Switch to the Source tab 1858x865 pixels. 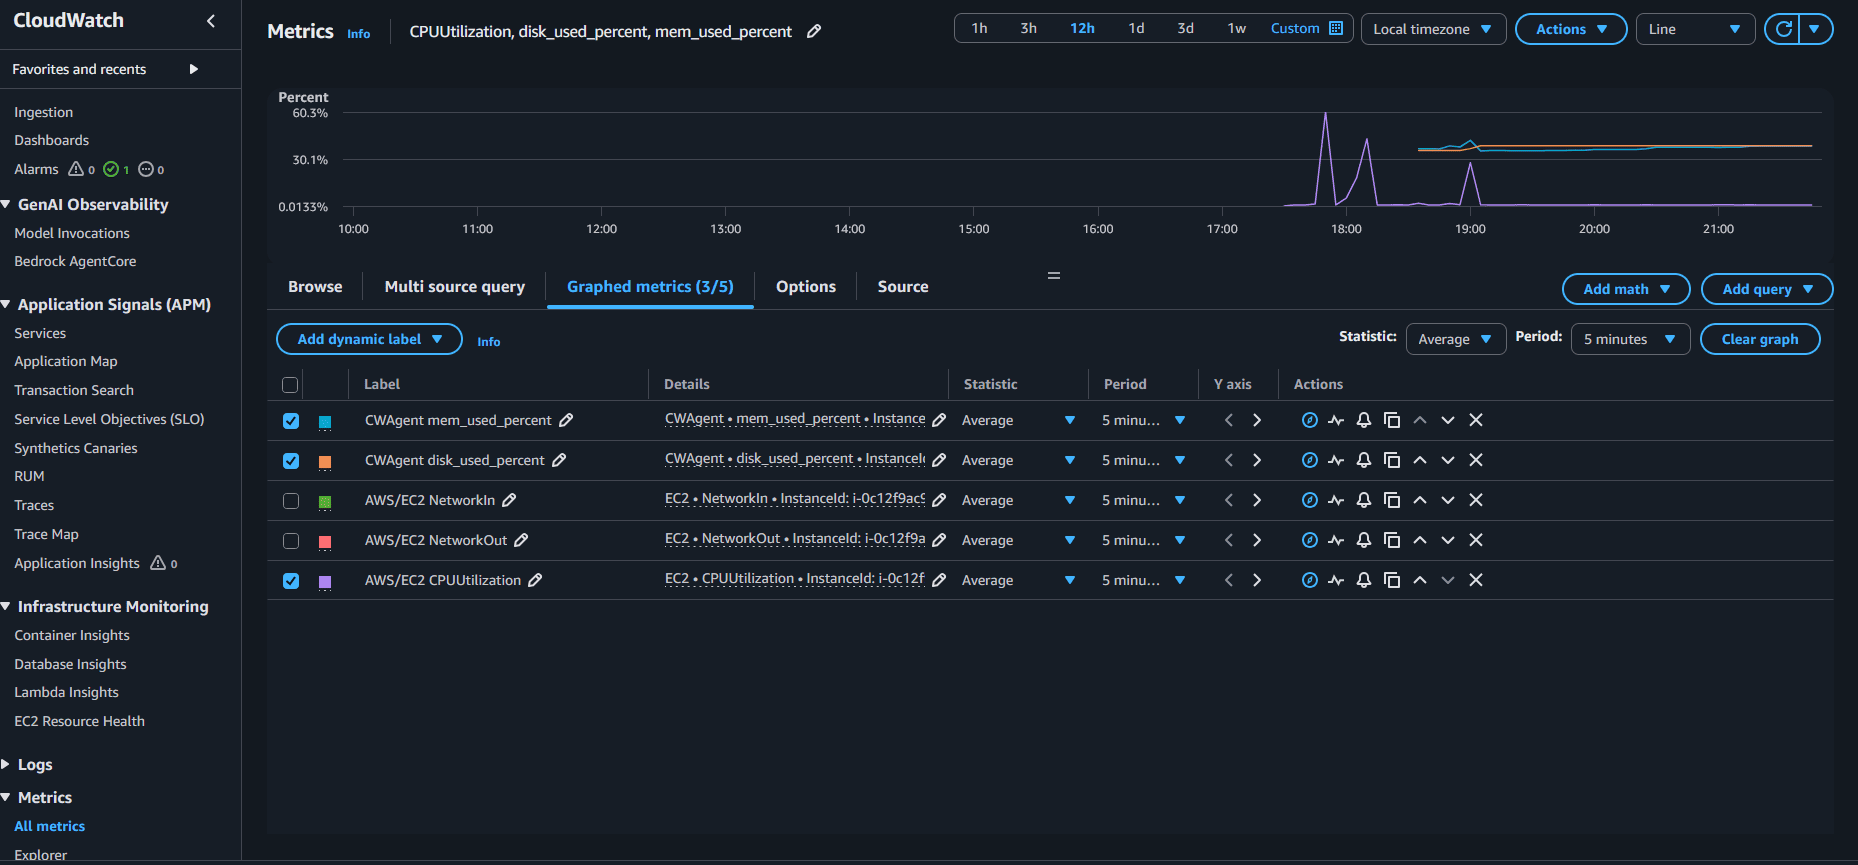tap(903, 287)
